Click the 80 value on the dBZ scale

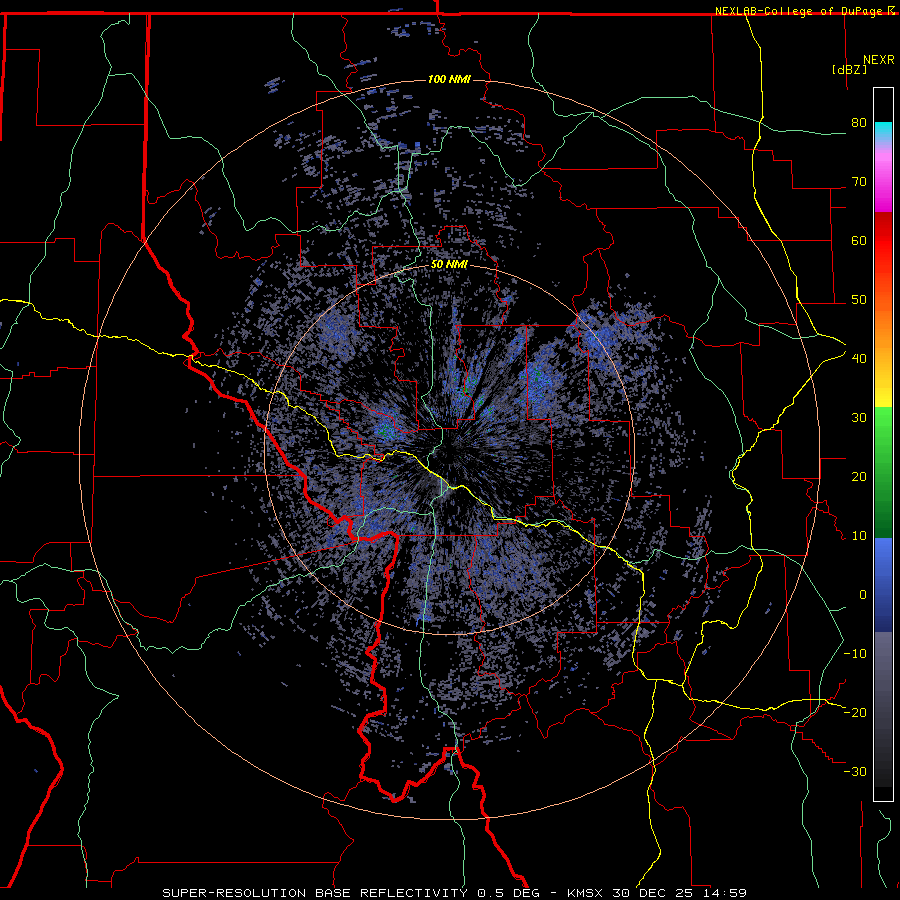coord(859,123)
